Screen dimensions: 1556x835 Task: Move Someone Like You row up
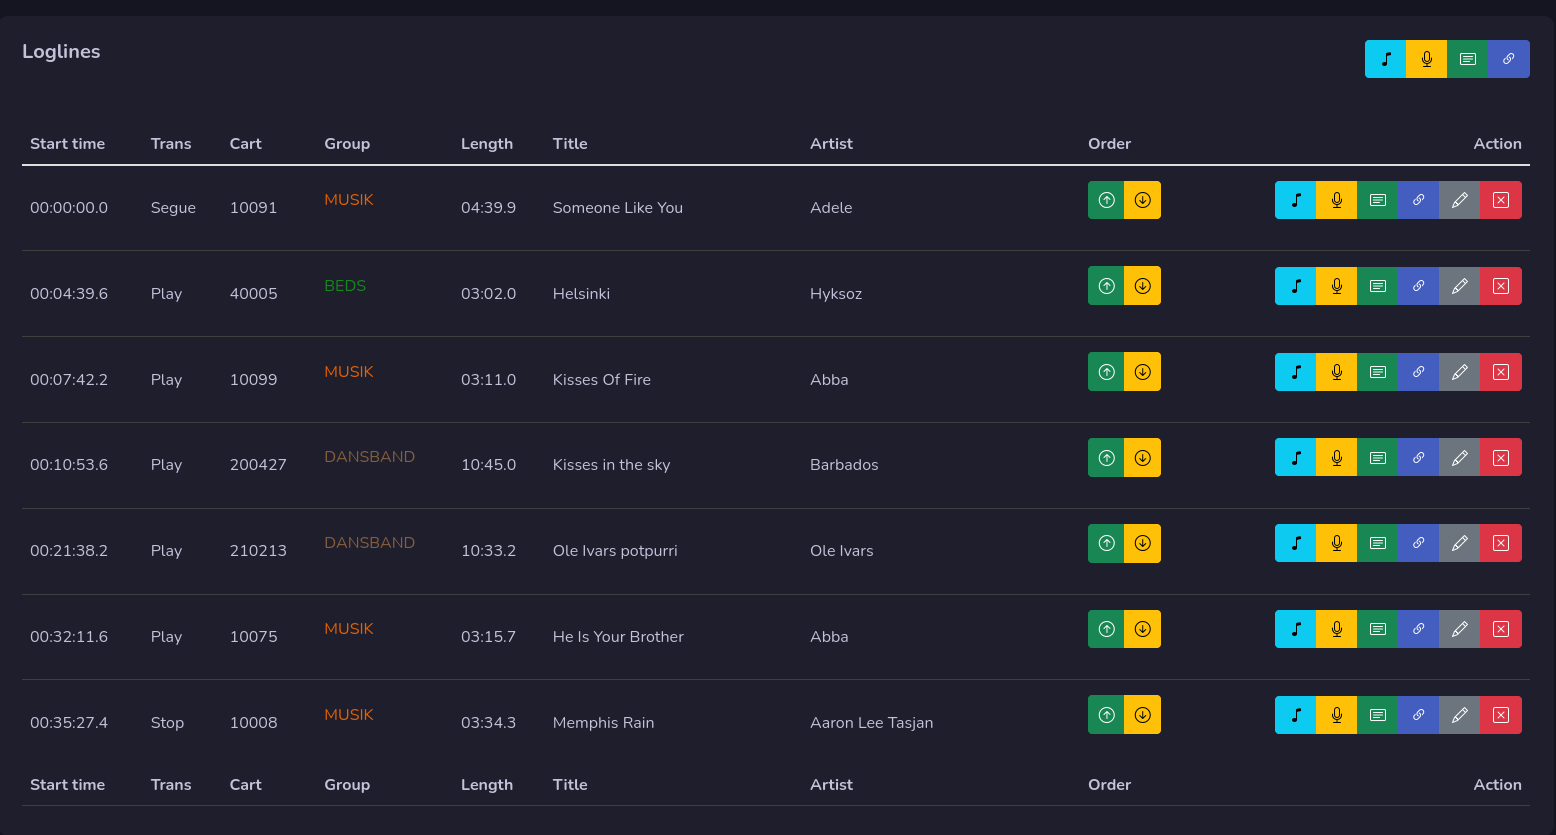click(x=1106, y=200)
